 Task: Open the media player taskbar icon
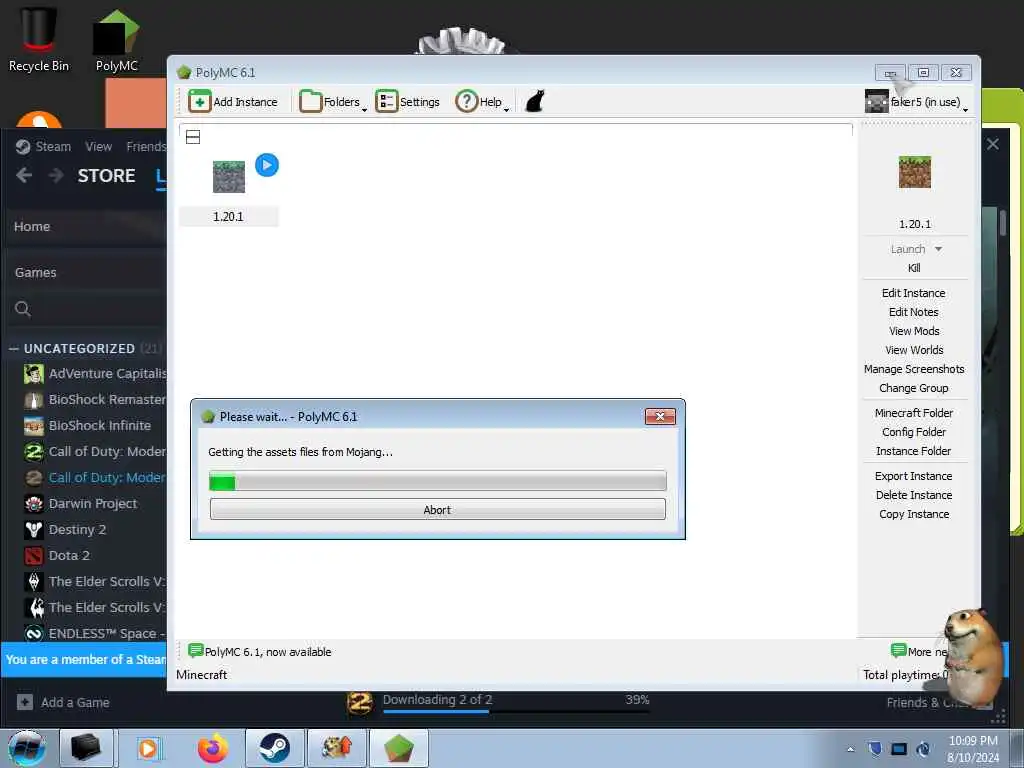point(148,748)
